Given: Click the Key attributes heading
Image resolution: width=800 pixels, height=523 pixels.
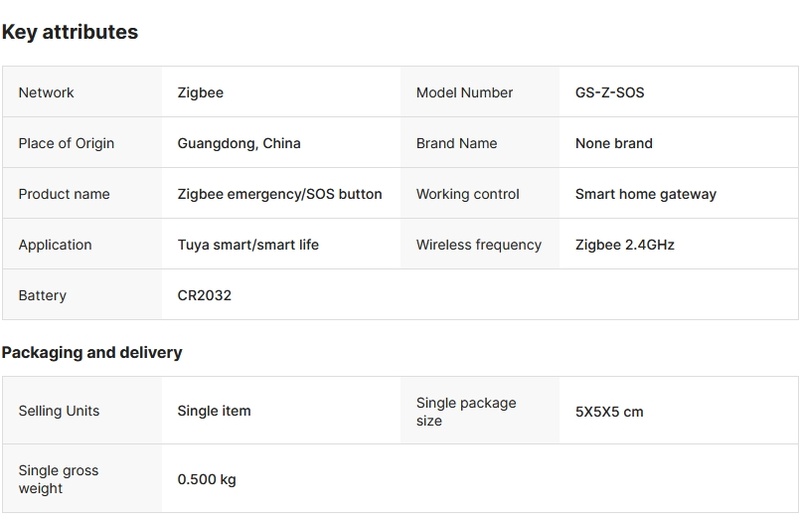Looking at the screenshot, I should (70, 32).
